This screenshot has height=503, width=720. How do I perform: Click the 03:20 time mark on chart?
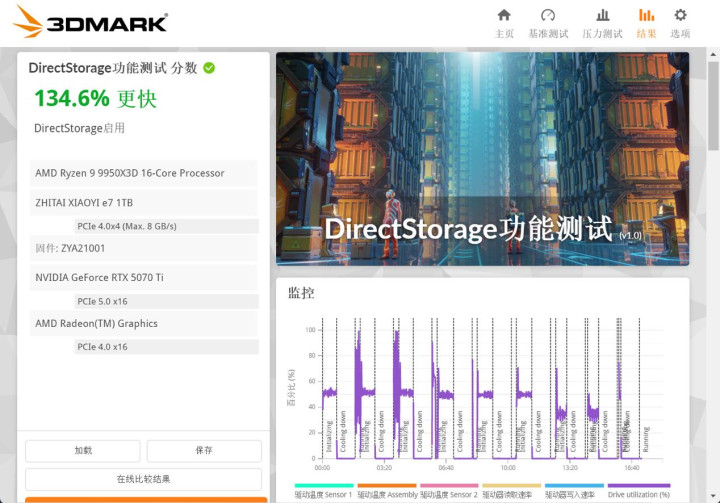(x=384, y=468)
